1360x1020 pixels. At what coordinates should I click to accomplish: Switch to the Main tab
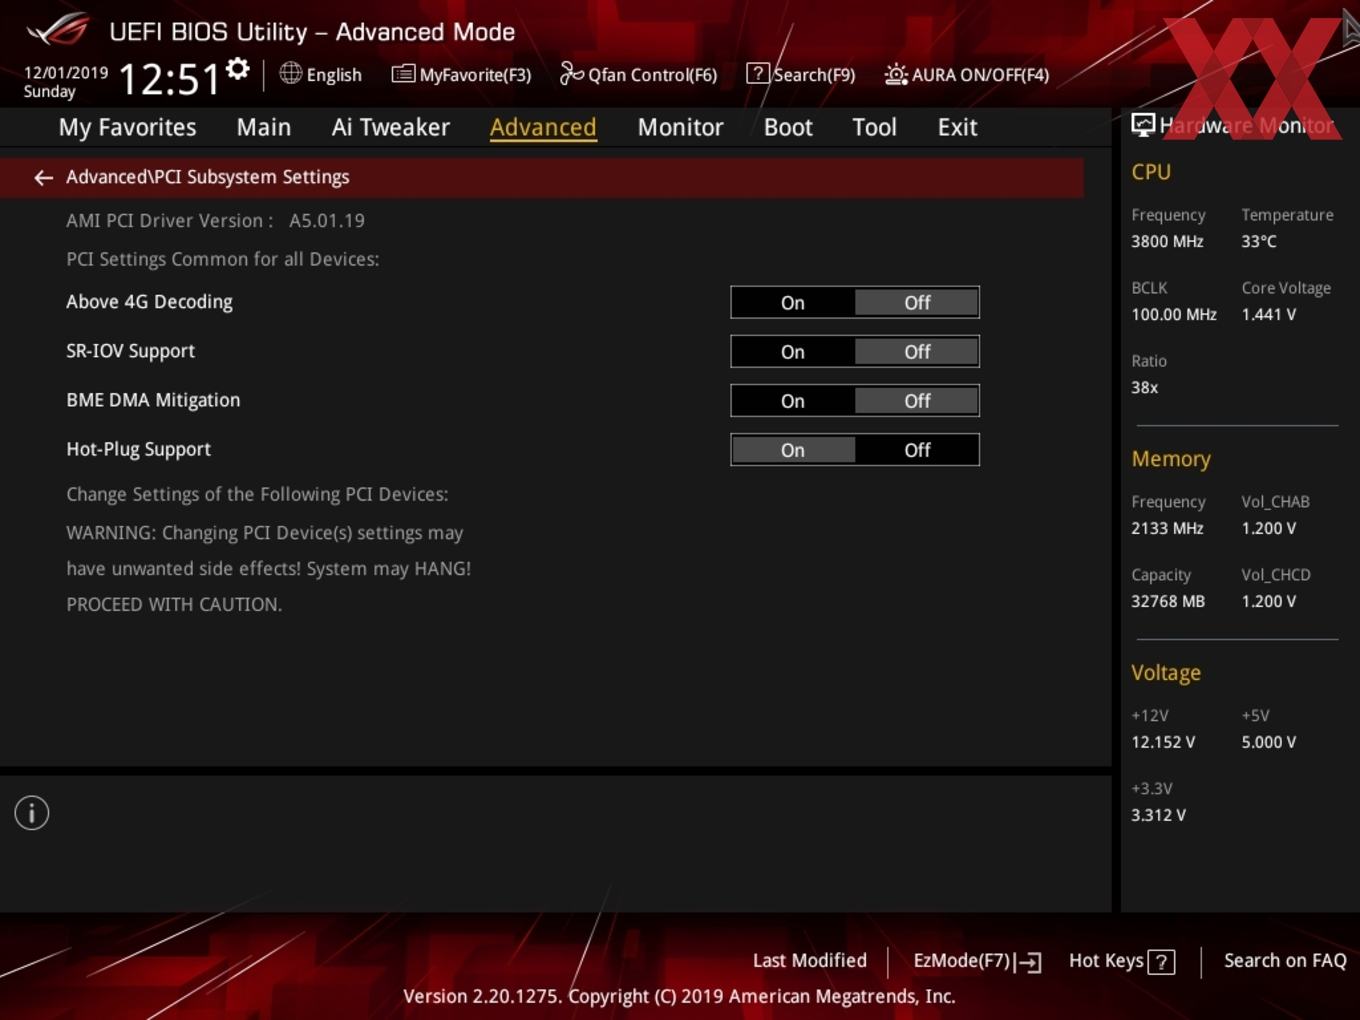[264, 127]
